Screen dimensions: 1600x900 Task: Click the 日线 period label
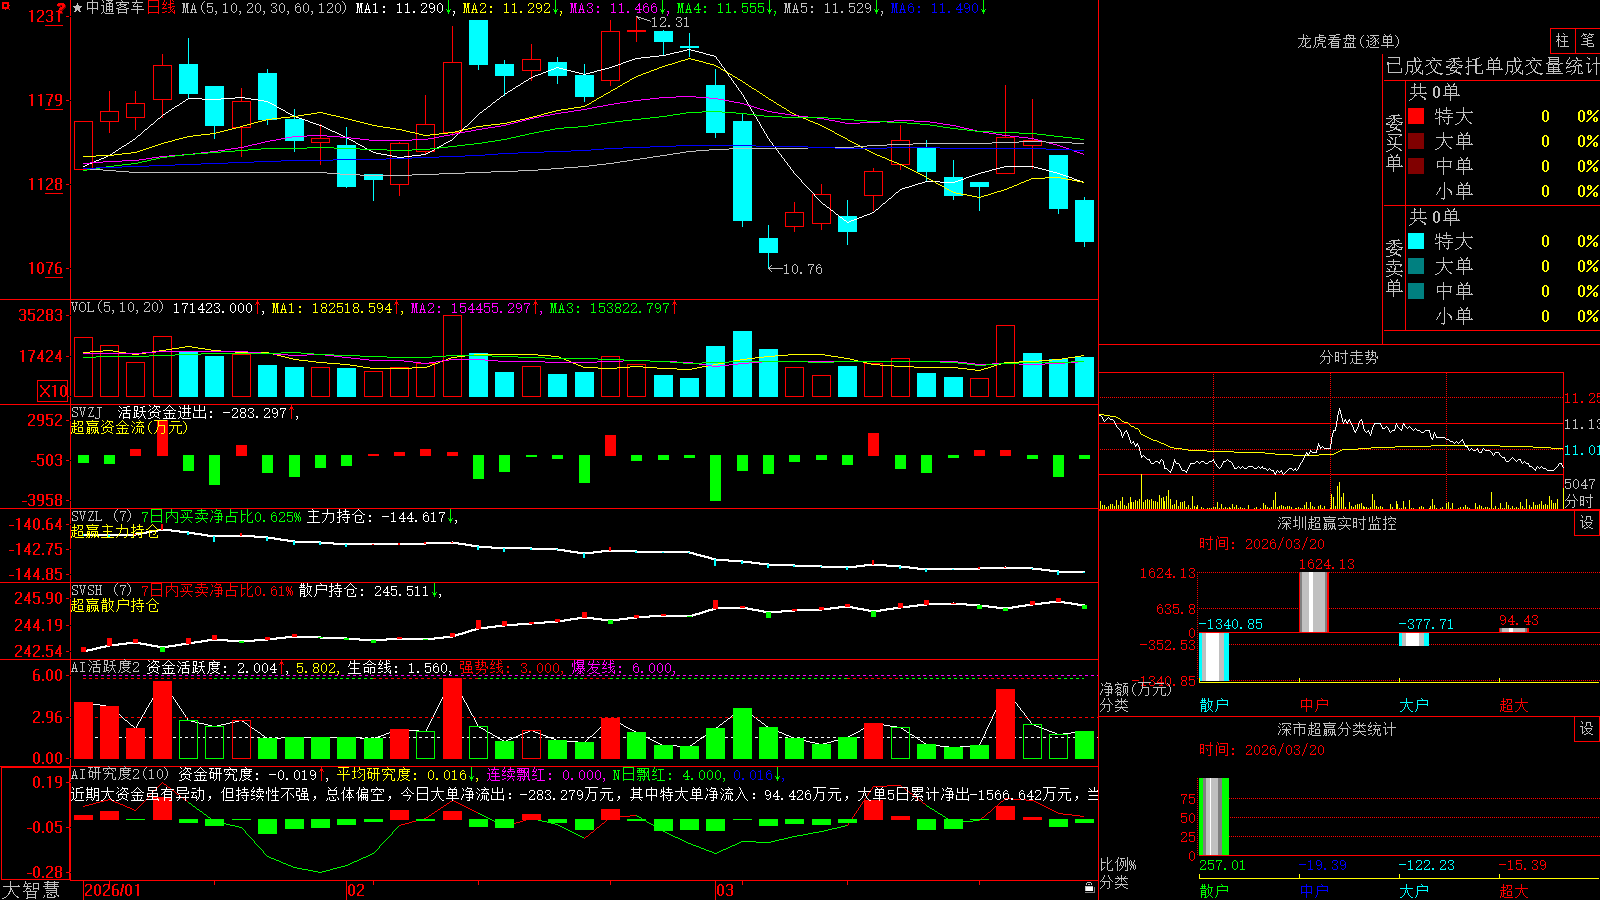[161, 8]
